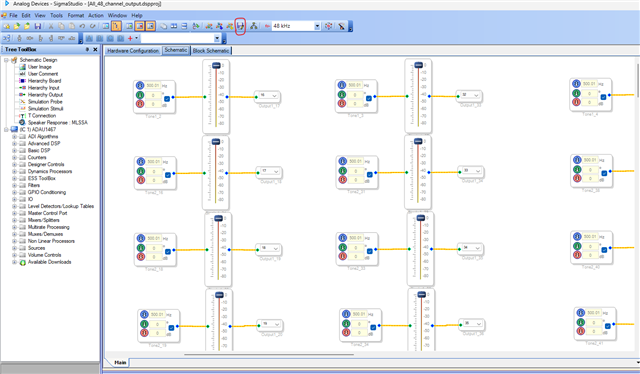This screenshot has width=640, height=374.
Task: Click the Save project disk icon in toolbar
Action: click(x=38, y=26)
